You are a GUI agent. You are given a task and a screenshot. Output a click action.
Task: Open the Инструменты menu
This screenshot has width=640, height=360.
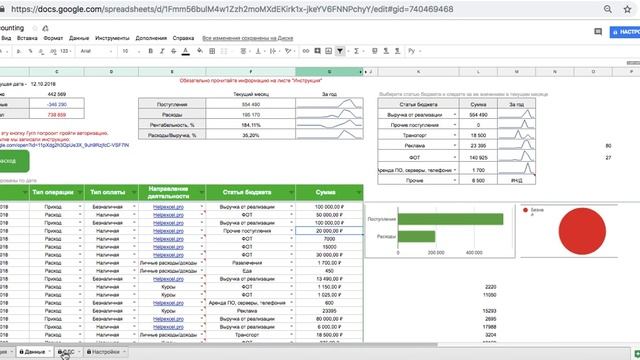pos(112,38)
